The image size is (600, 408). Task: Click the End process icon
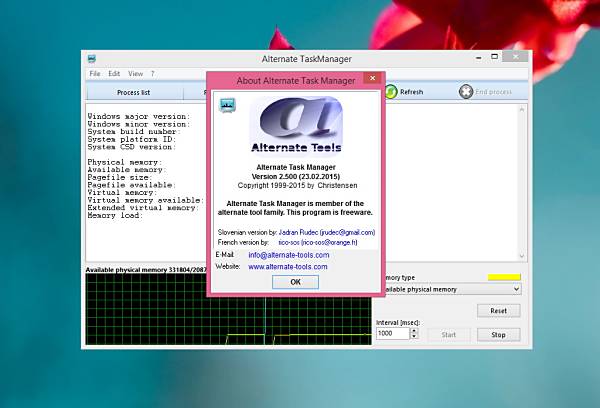click(466, 91)
